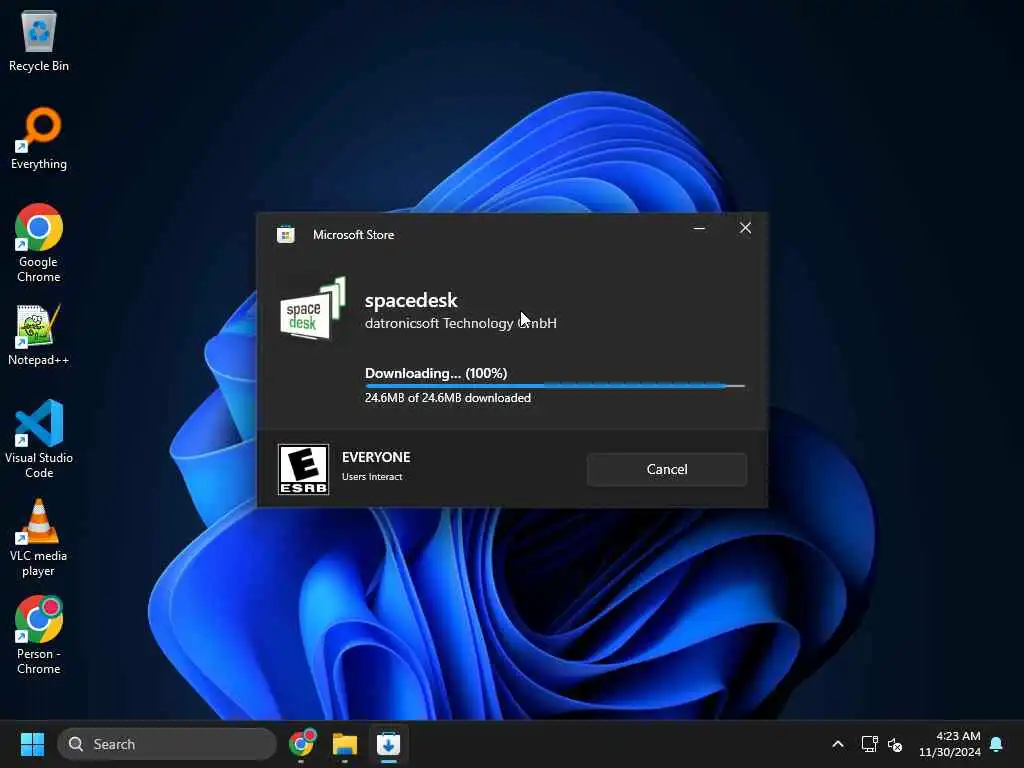The image size is (1024, 768).
Task: Open the Recycle Bin desktop icon
Action: click(39, 40)
